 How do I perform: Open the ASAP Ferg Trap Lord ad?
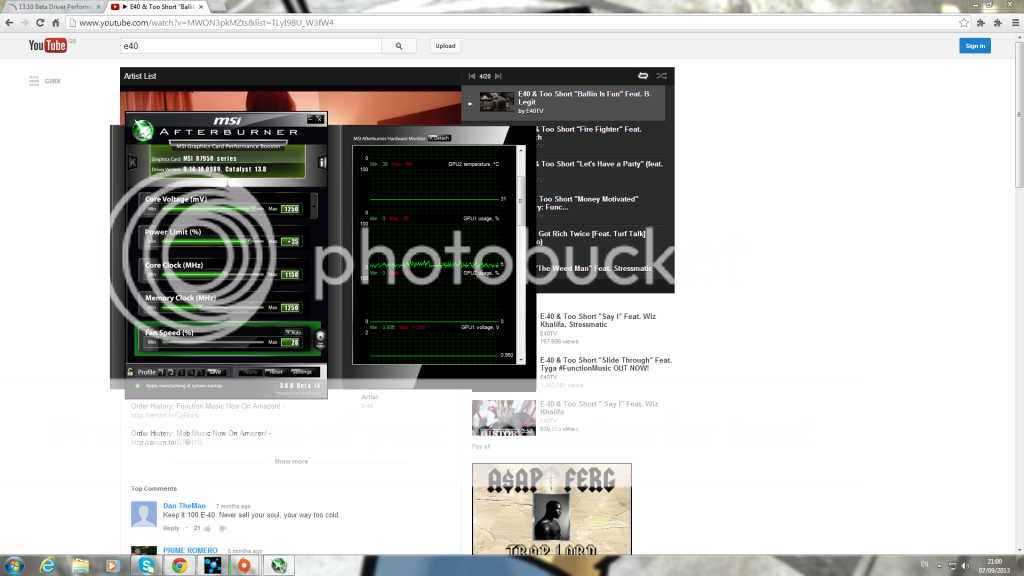coord(552,509)
